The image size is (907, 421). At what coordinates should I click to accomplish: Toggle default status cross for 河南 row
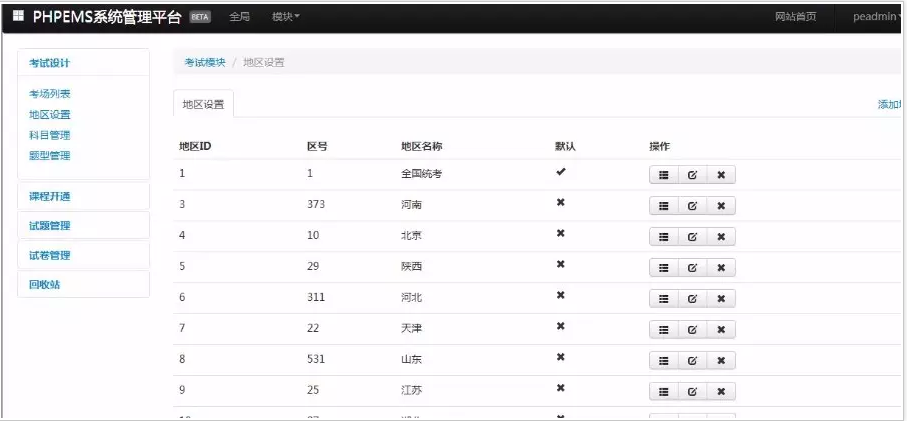pos(561,203)
